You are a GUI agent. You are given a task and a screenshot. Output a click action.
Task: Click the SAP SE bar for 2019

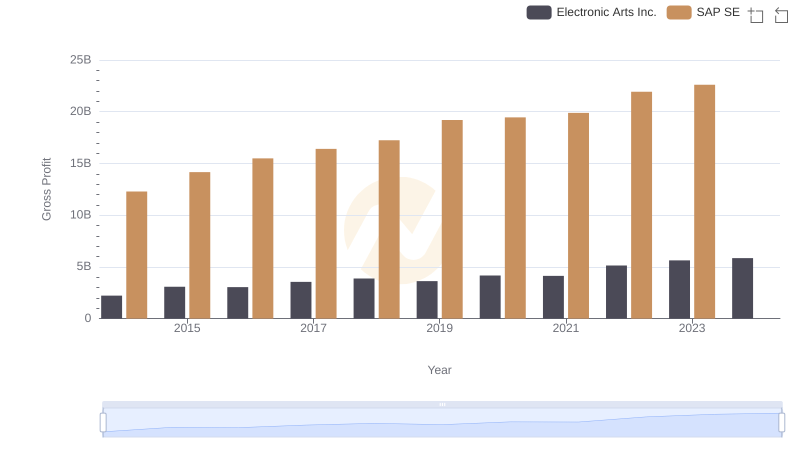pos(452,219)
